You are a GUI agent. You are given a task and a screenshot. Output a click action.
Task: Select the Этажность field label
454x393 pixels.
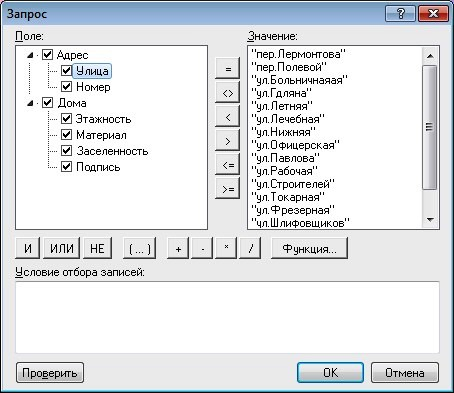pyautogui.click(x=103, y=119)
